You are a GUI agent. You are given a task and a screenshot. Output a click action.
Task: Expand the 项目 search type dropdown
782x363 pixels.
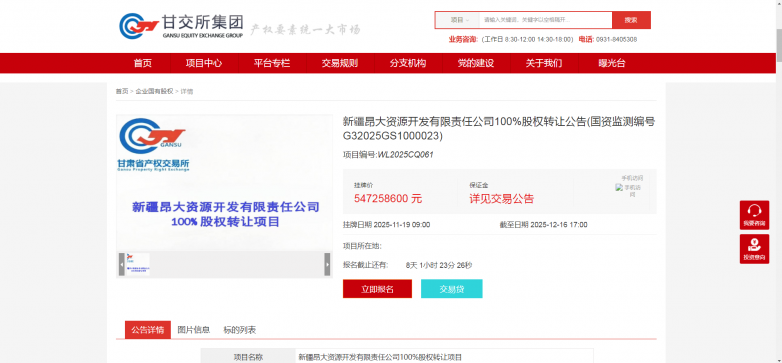click(x=458, y=20)
